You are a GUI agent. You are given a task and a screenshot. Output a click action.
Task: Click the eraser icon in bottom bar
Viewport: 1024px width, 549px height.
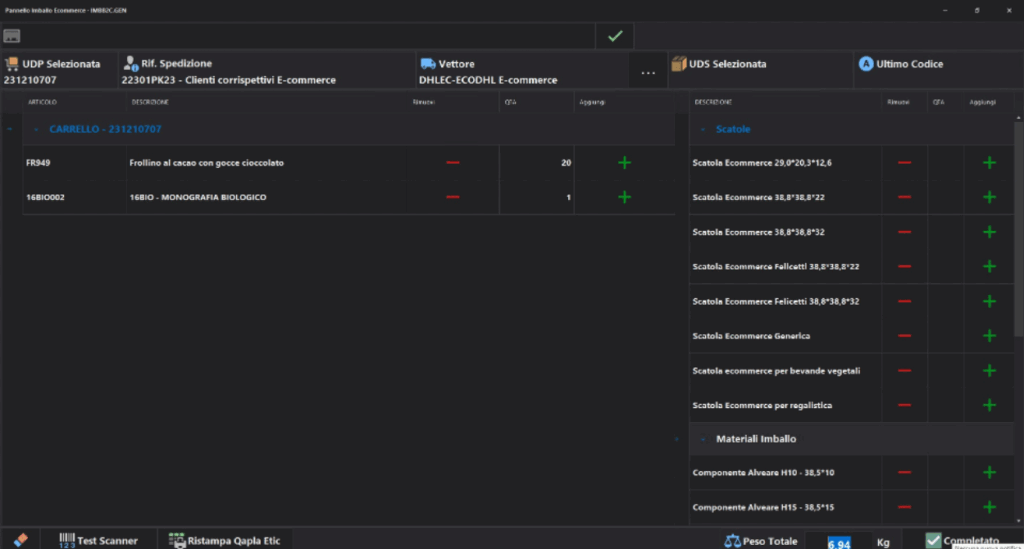pos(20,540)
